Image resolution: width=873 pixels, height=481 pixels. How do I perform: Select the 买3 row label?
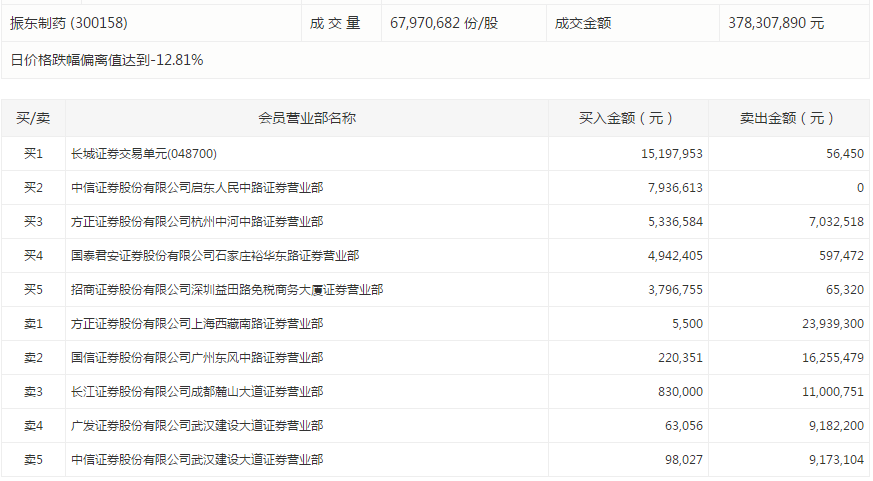pos(33,222)
